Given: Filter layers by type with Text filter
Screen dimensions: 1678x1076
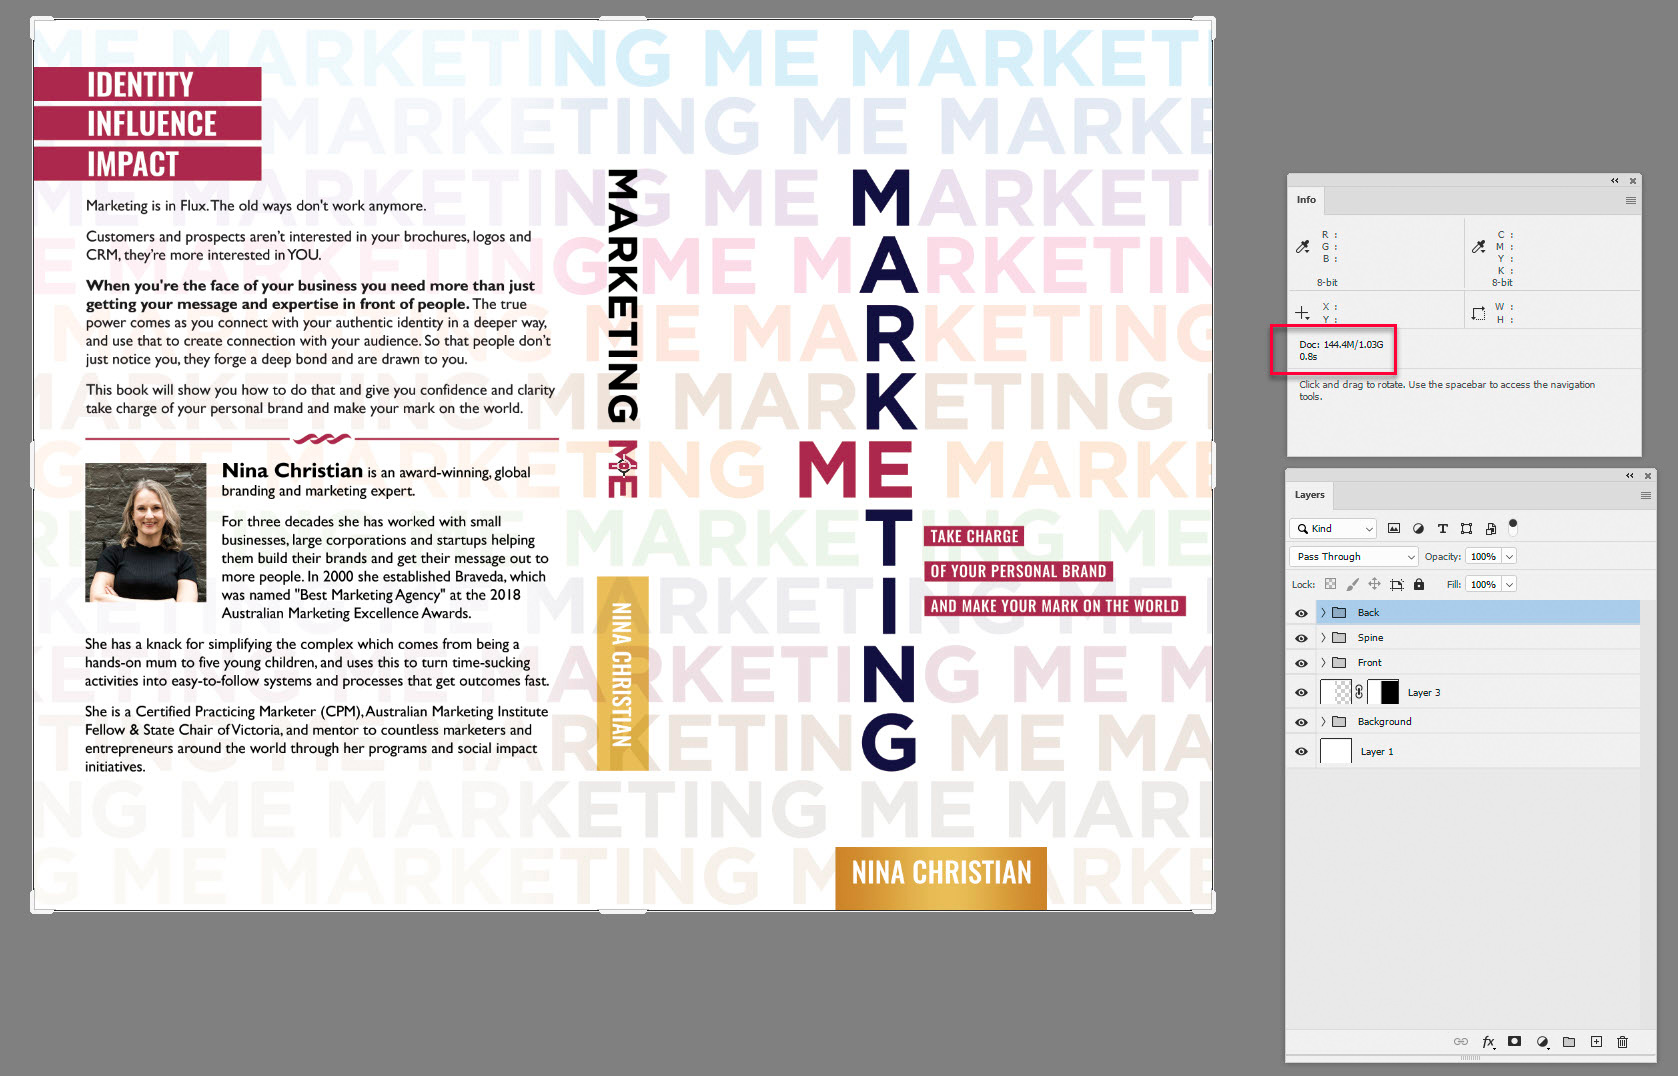Looking at the screenshot, I should [1443, 528].
